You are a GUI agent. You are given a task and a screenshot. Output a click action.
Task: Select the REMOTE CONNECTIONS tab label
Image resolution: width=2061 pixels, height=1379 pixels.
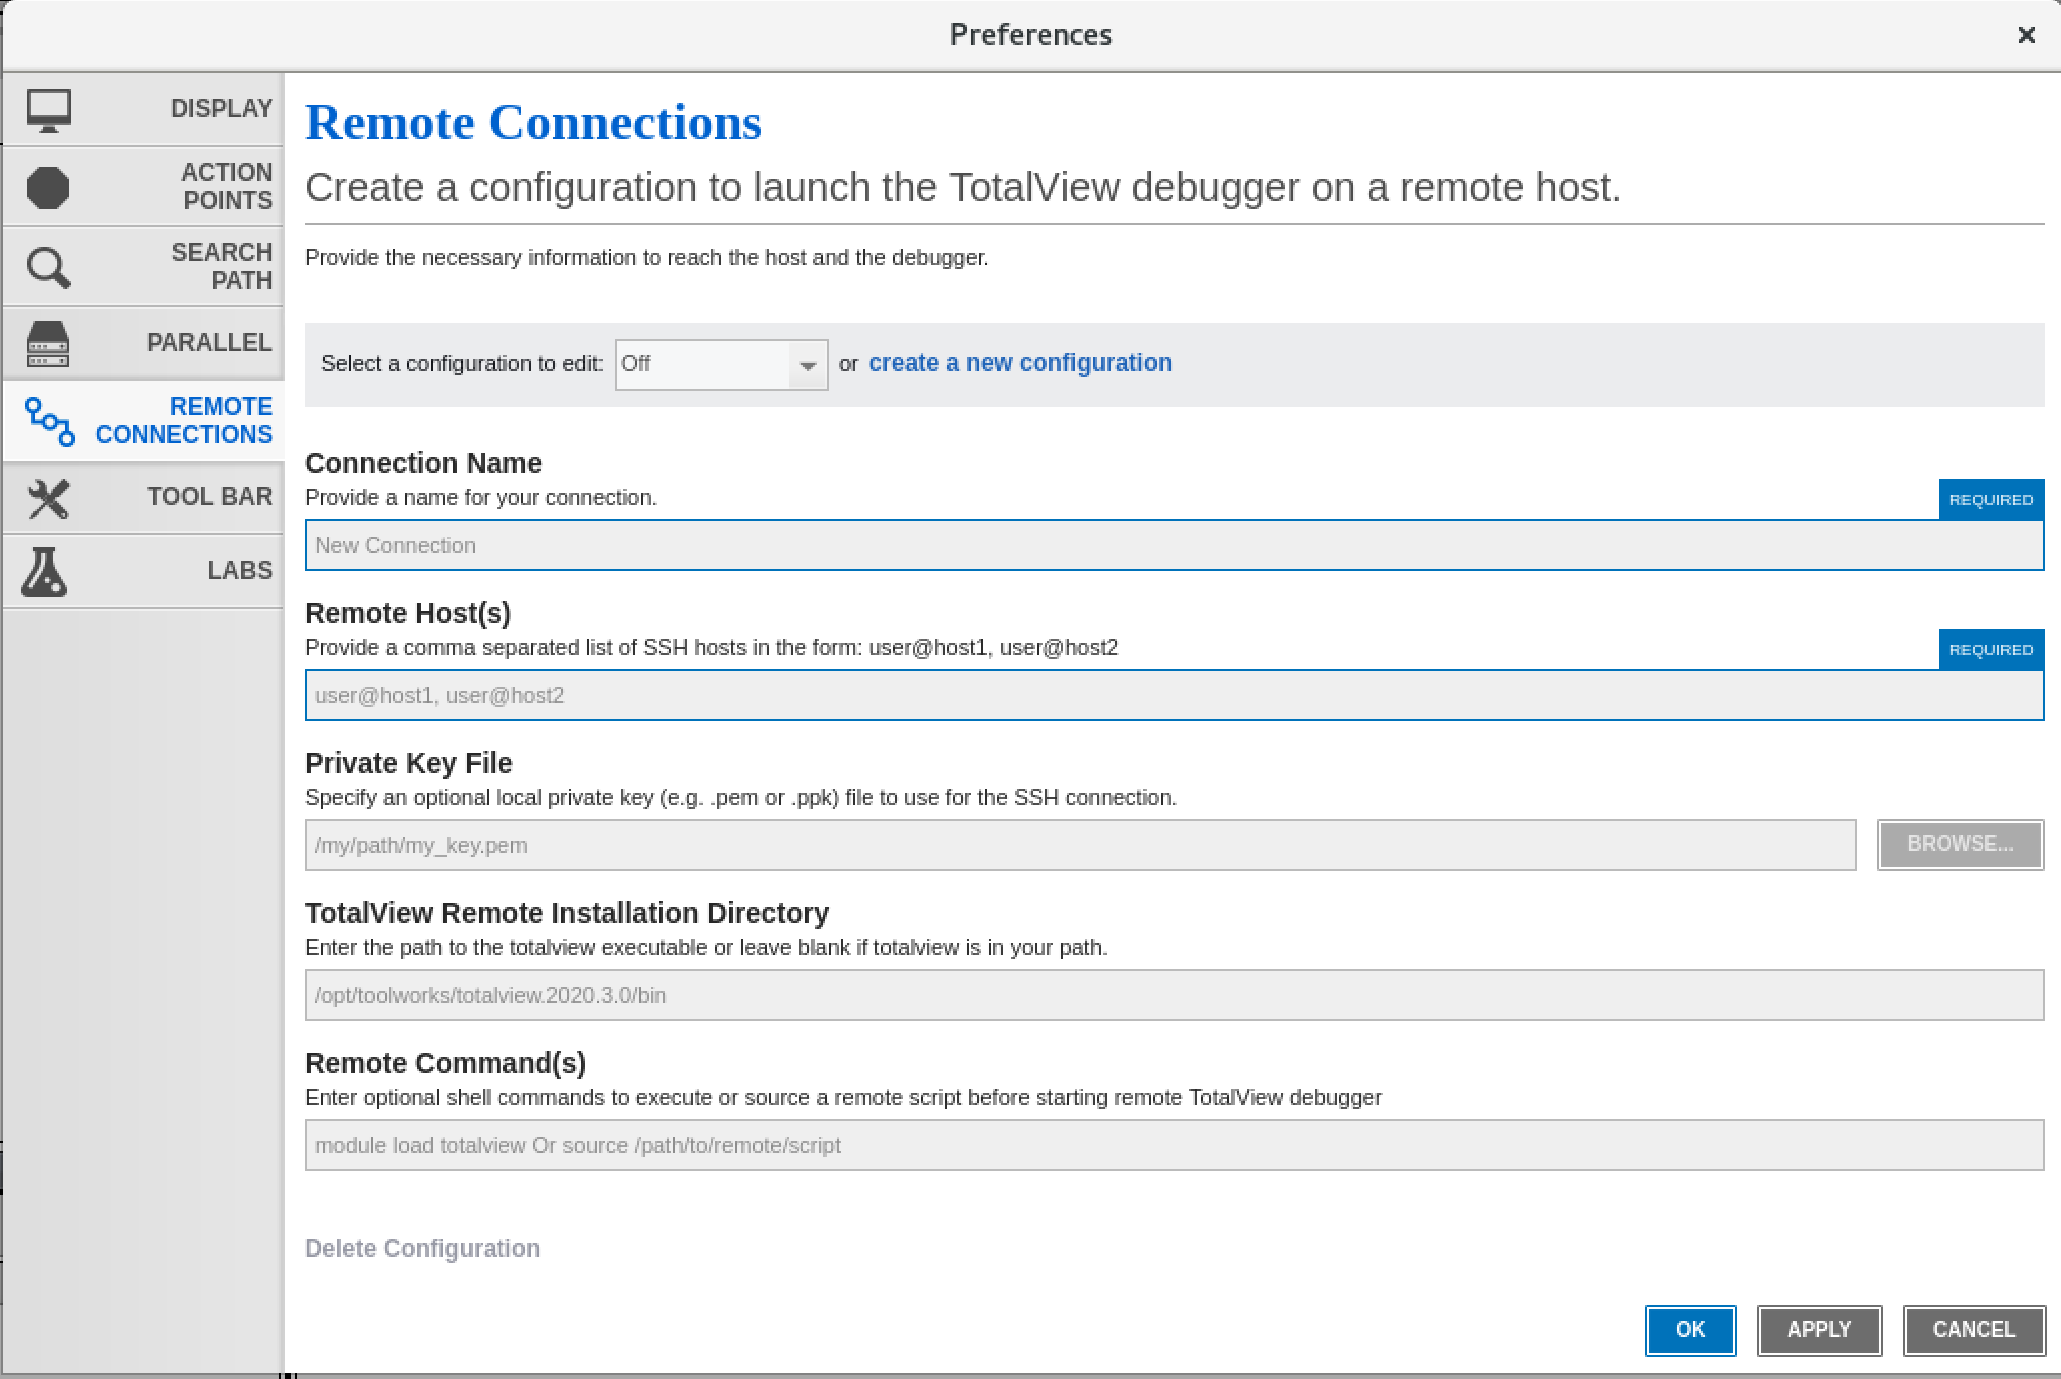pos(184,420)
